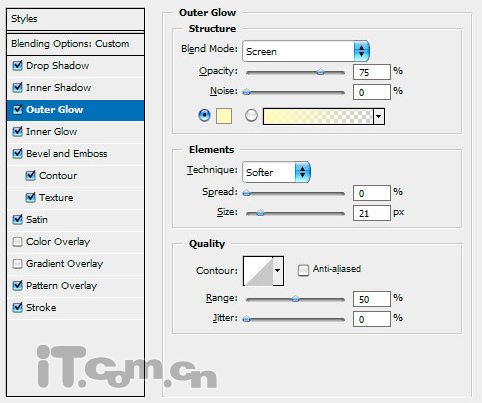Click the pale yellow glow color swatch

click(224, 116)
